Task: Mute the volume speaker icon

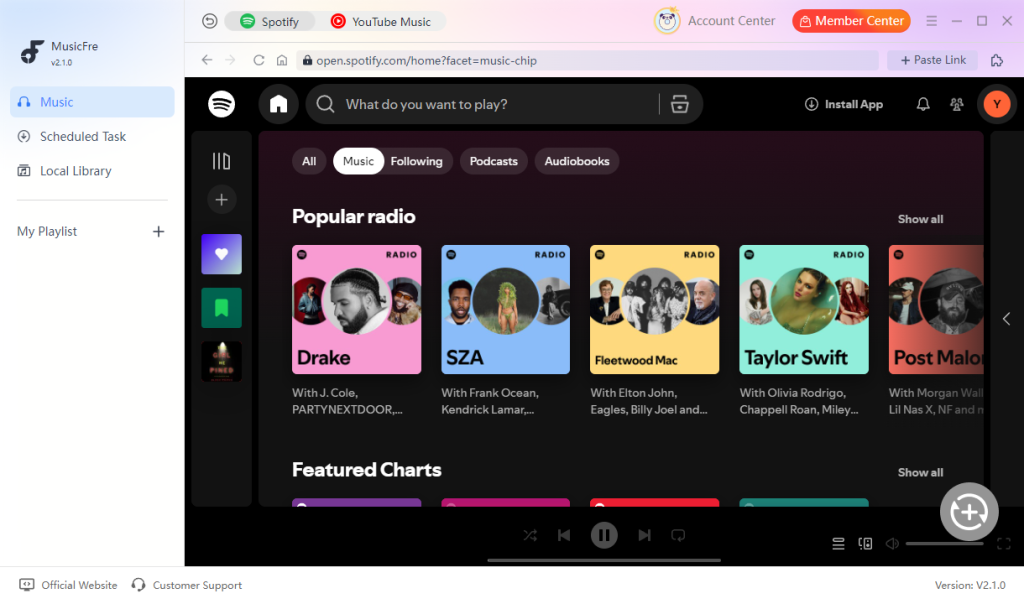Action: [x=892, y=543]
